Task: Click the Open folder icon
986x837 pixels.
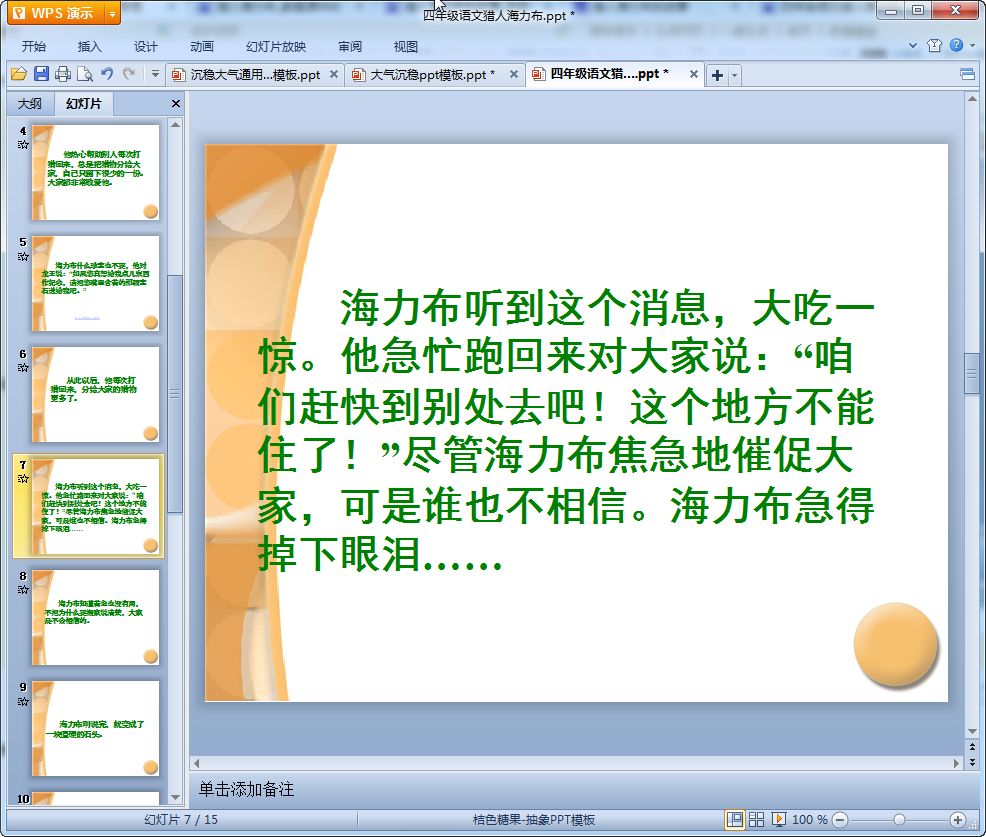Action: [x=19, y=74]
